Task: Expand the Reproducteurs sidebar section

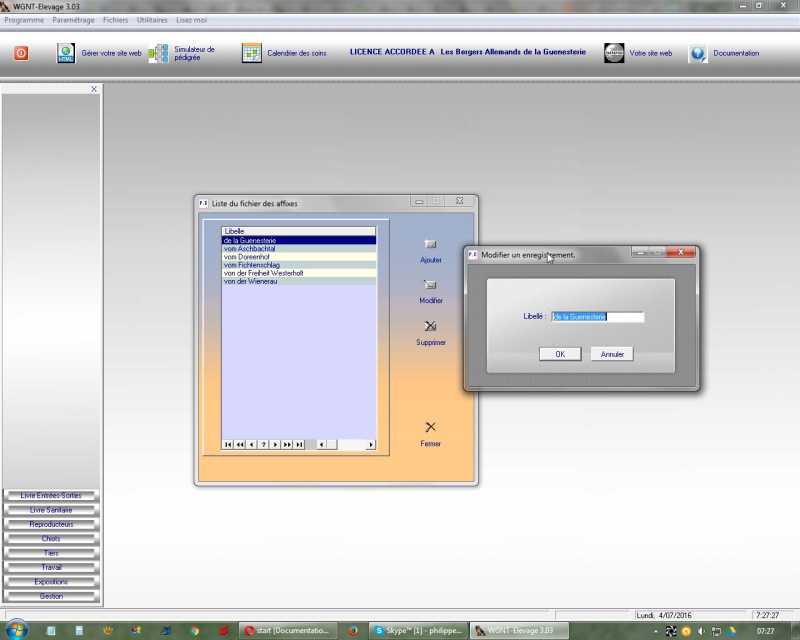Action: coord(51,524)
